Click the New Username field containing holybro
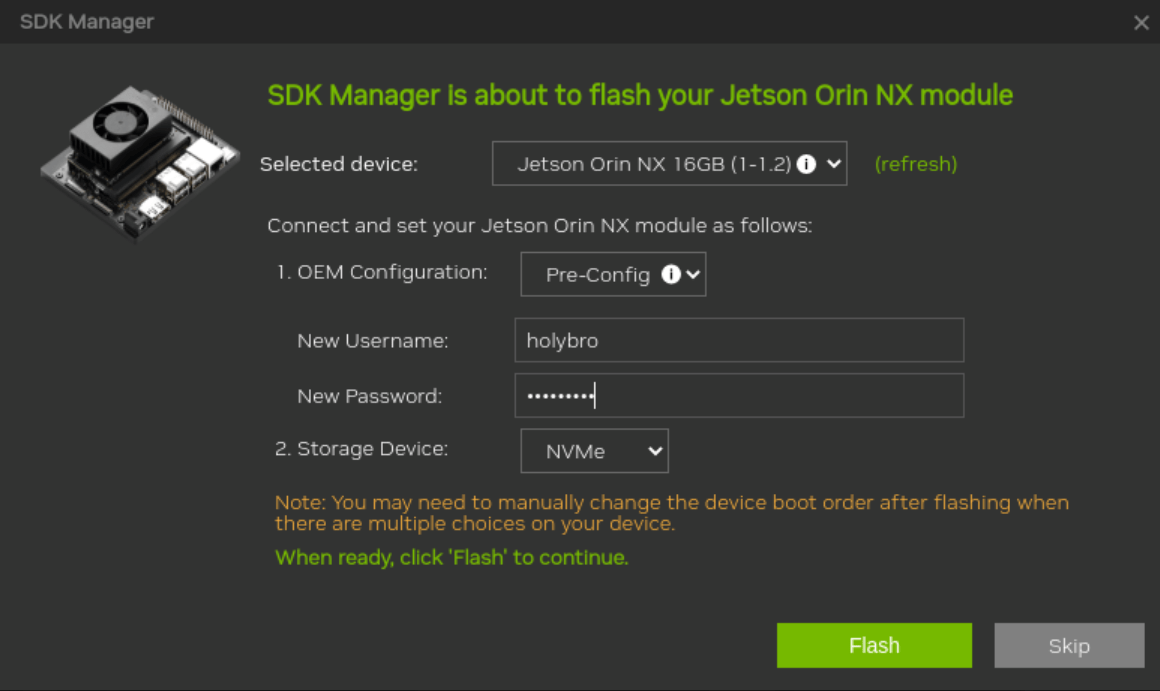Image resolution: width=1160 pixels, height=691 pixels. tap(740, 340)
